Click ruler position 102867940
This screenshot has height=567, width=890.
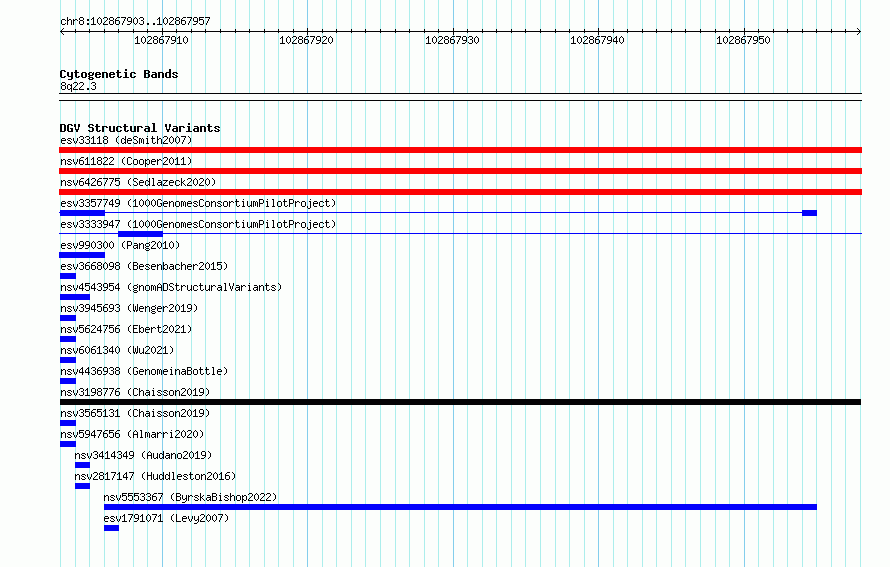coord(598,40)
